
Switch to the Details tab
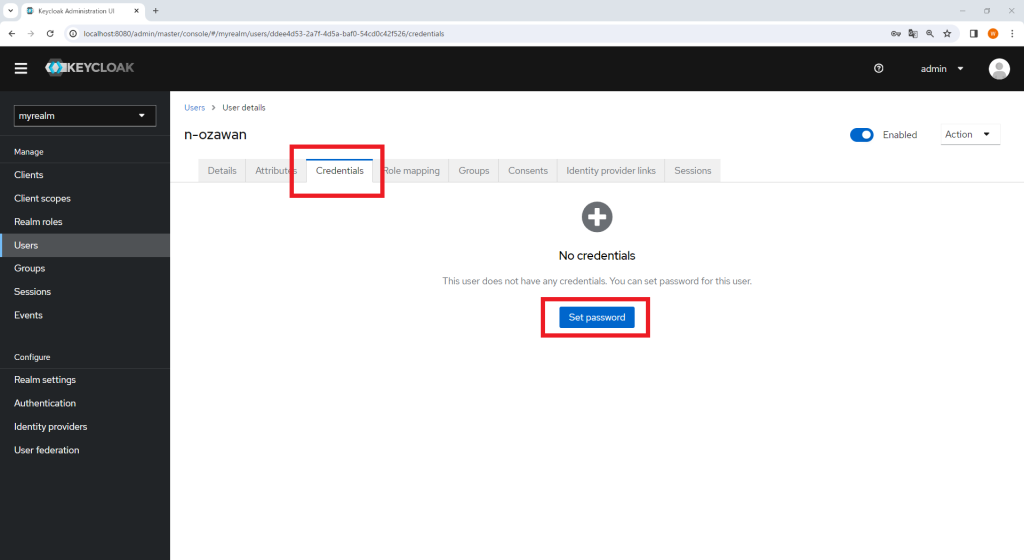pyautogui.click(x=222, y=170)
